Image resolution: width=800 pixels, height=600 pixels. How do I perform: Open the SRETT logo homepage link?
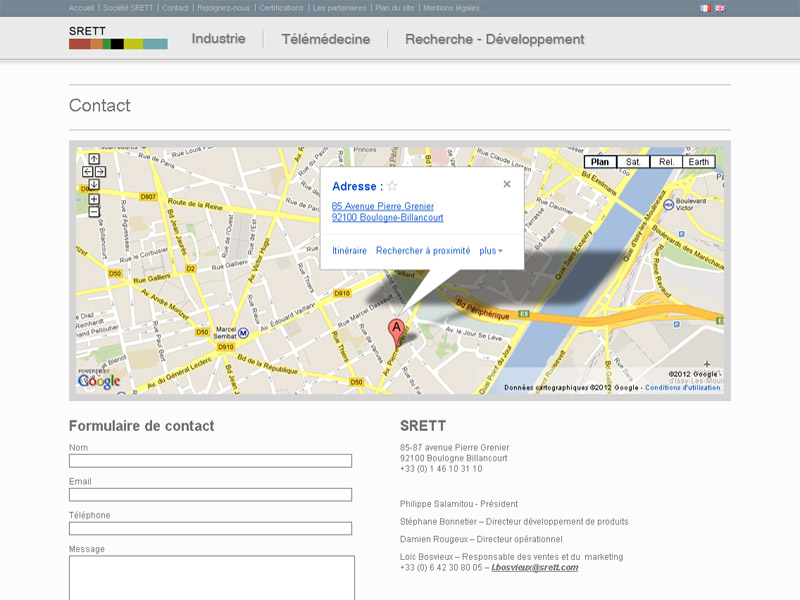coord(118,37)
